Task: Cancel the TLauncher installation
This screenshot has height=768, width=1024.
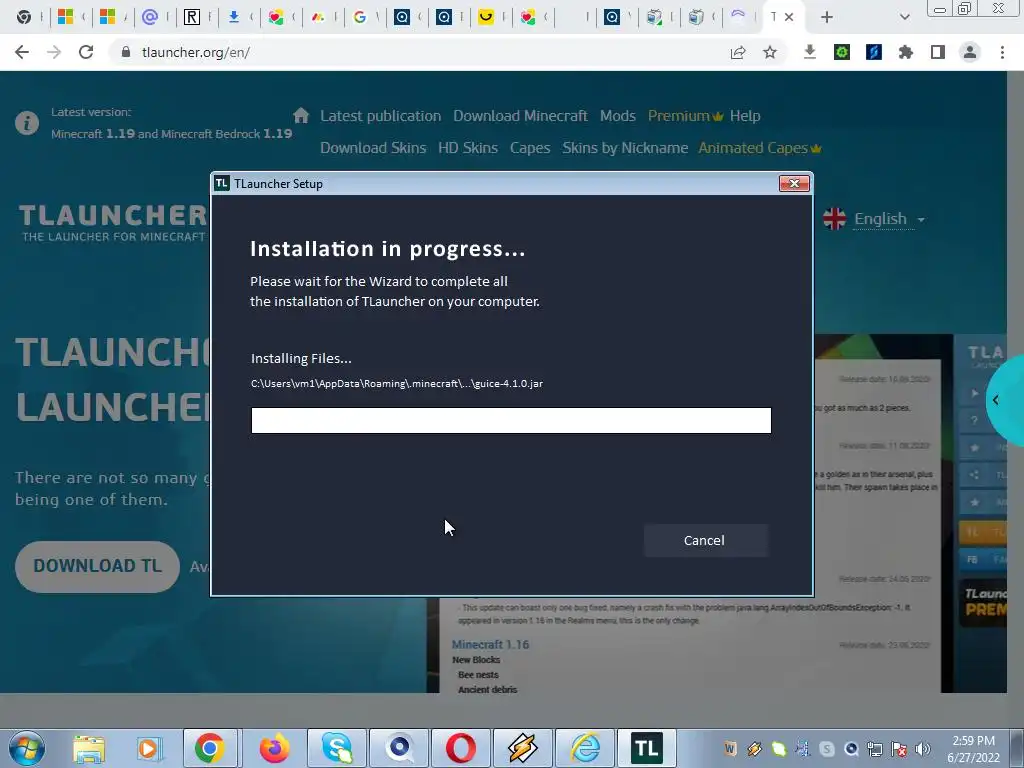Action: (705, 540)
